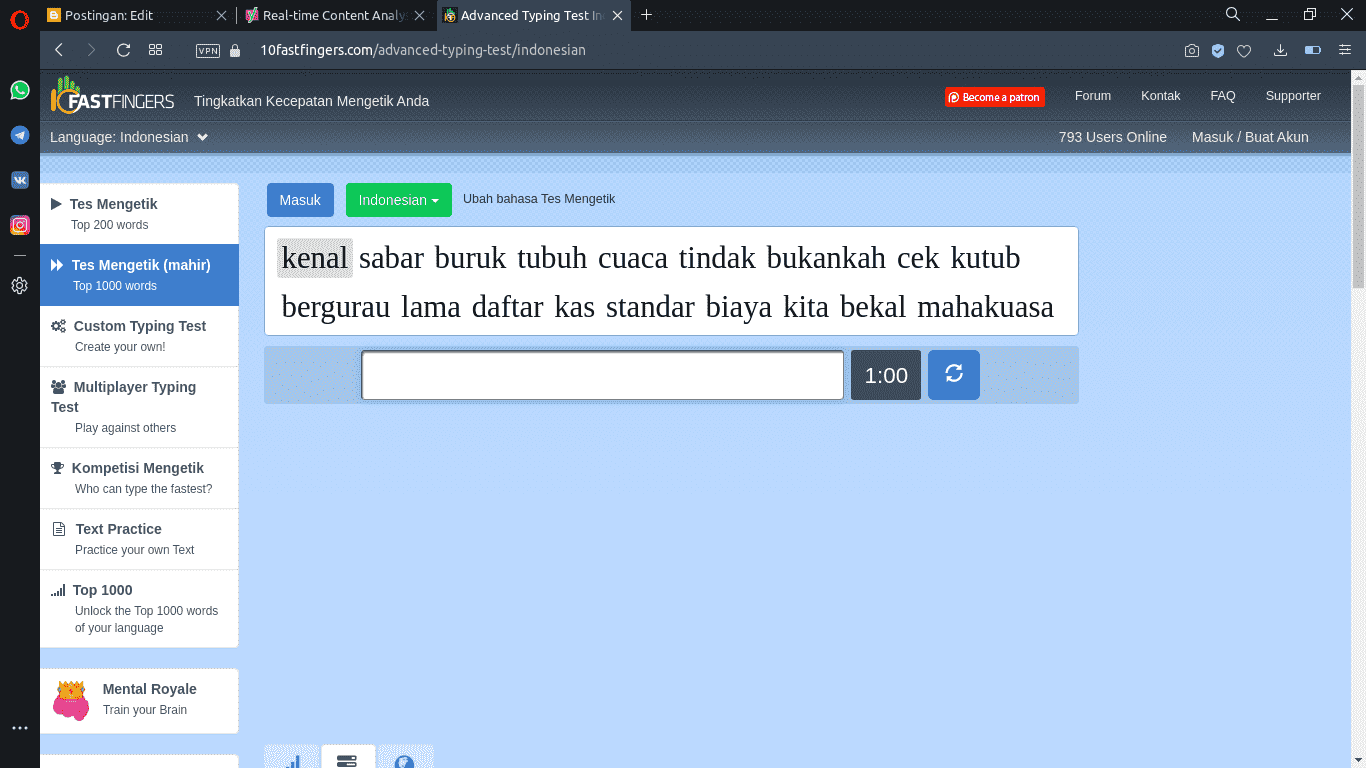This screenshot has width=1366, height=768.
Task: Take a snapshot with the camera icon
Action: click(x=1191, y=49)
